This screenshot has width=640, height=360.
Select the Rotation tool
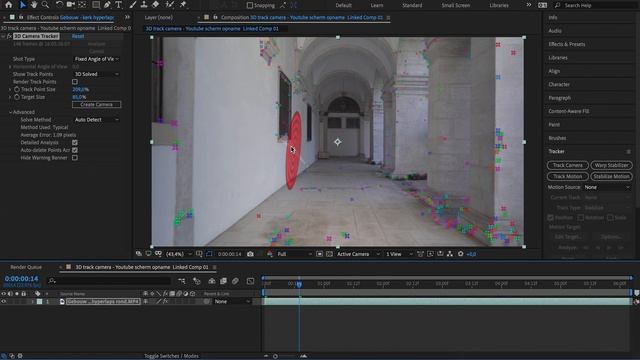[59, 5]
